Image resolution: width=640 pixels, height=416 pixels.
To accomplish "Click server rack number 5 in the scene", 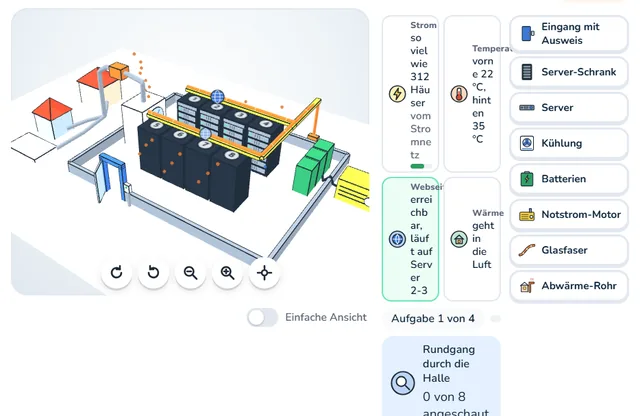I will 153,147.
